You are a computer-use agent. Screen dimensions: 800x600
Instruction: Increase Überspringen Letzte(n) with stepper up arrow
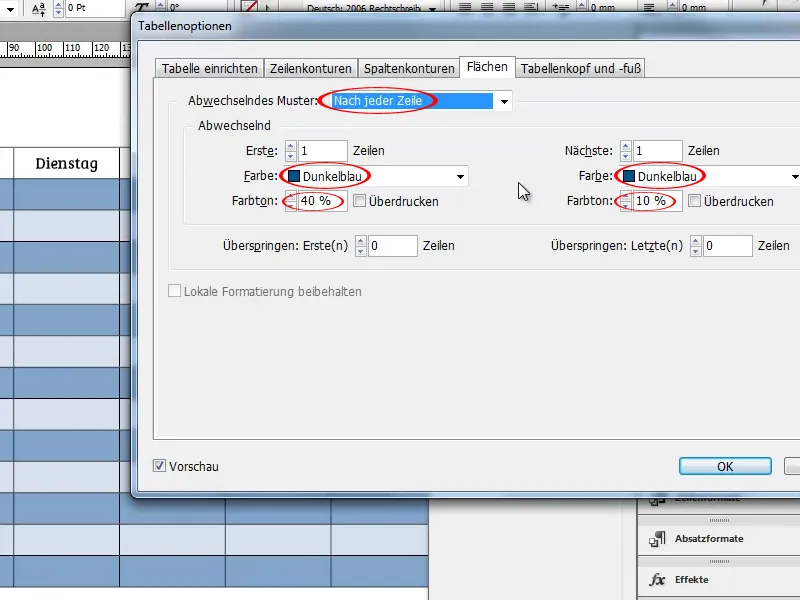(x=695, y=241)
